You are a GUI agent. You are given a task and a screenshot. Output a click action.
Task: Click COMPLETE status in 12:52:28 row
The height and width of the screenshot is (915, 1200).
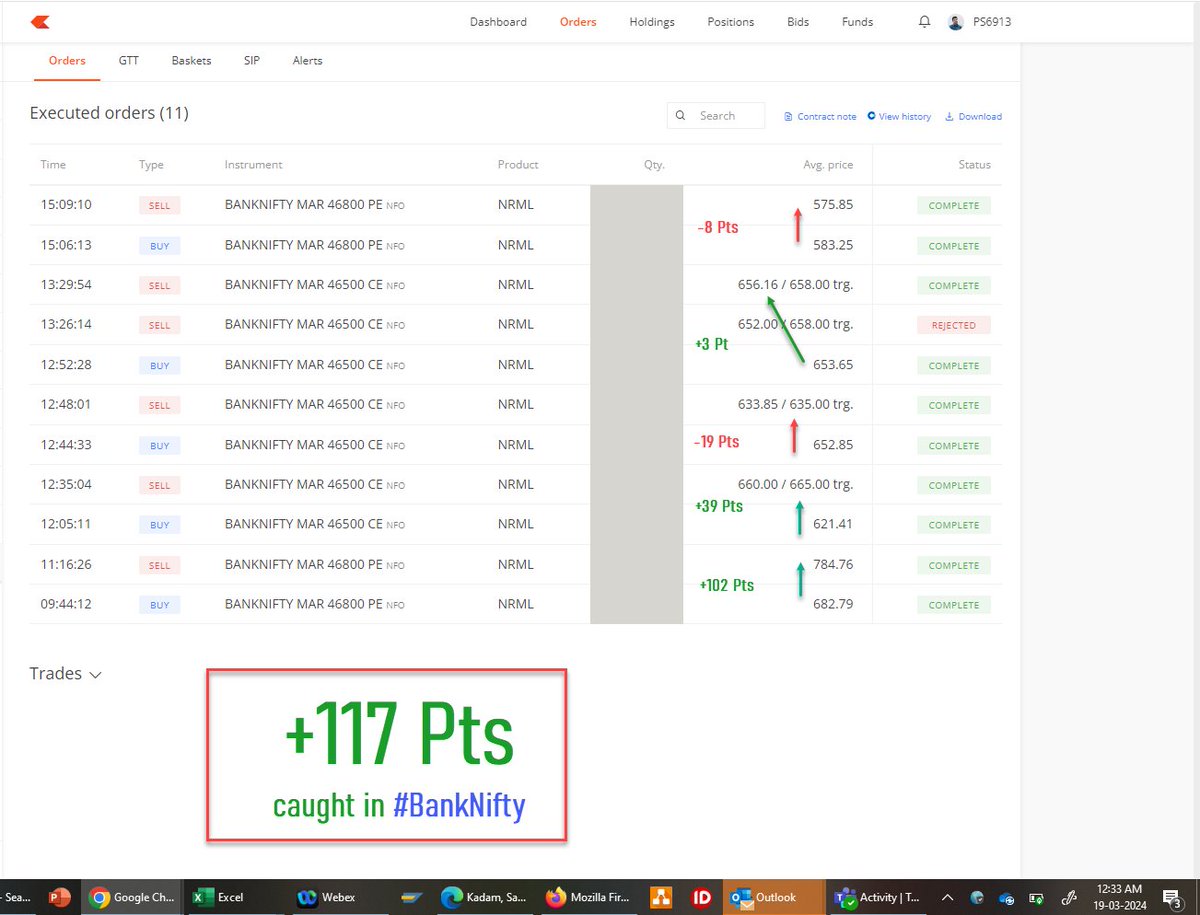(x=954, y=365)
